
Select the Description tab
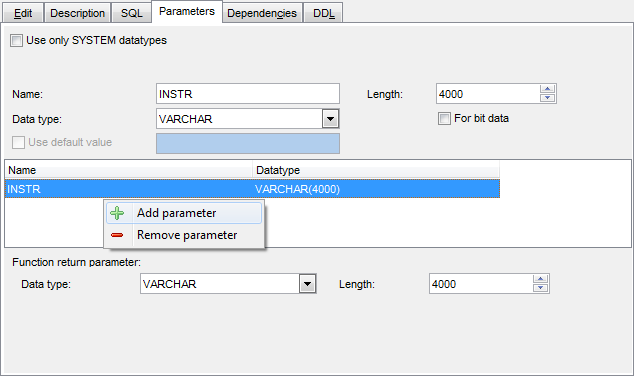pos(77,13)
